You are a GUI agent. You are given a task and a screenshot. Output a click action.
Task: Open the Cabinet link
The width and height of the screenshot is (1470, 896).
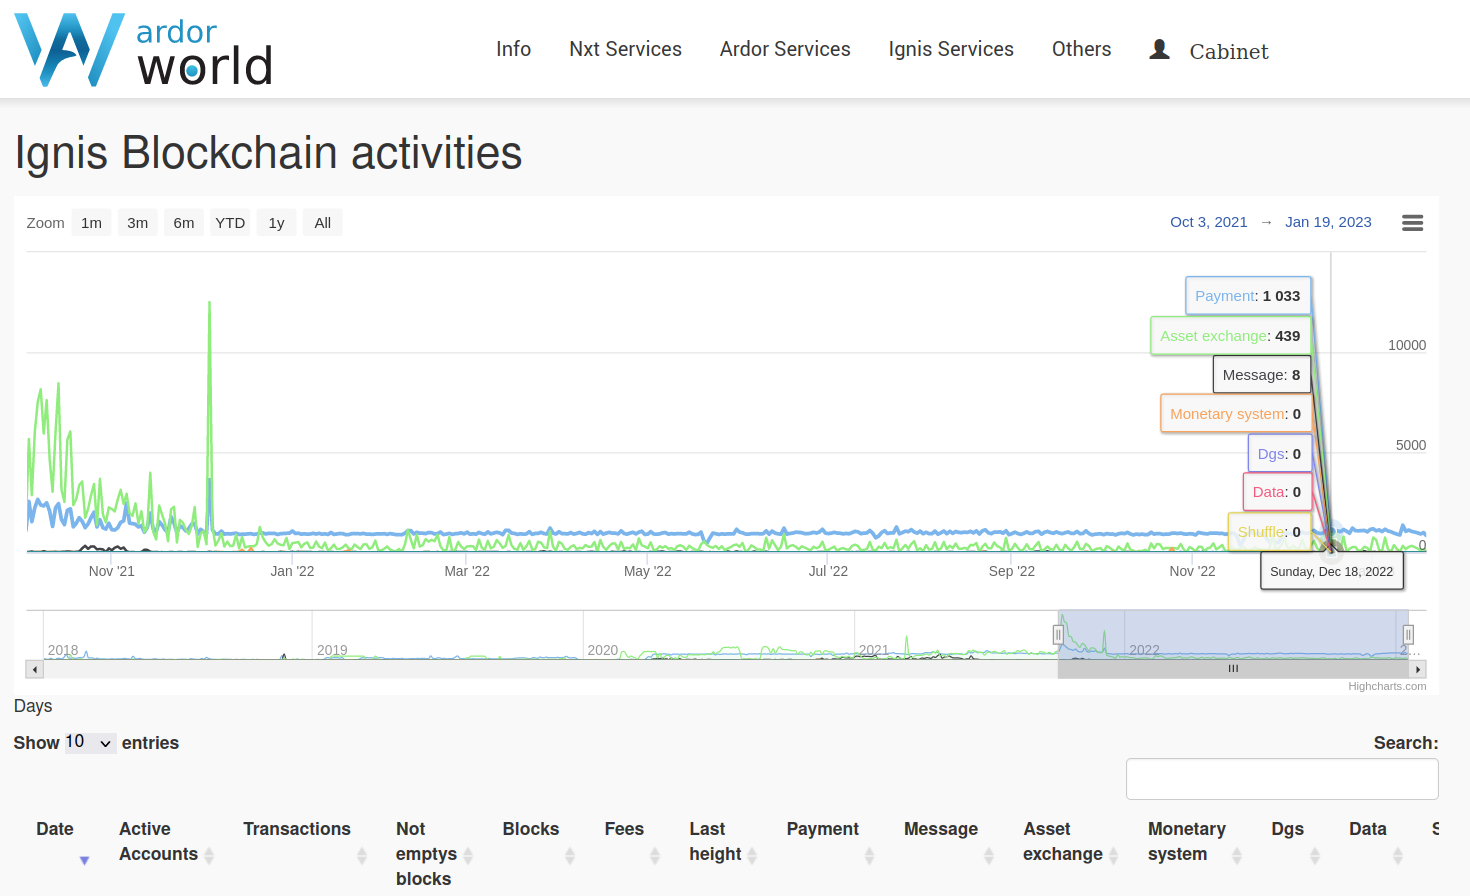(x=1229, y=51)
